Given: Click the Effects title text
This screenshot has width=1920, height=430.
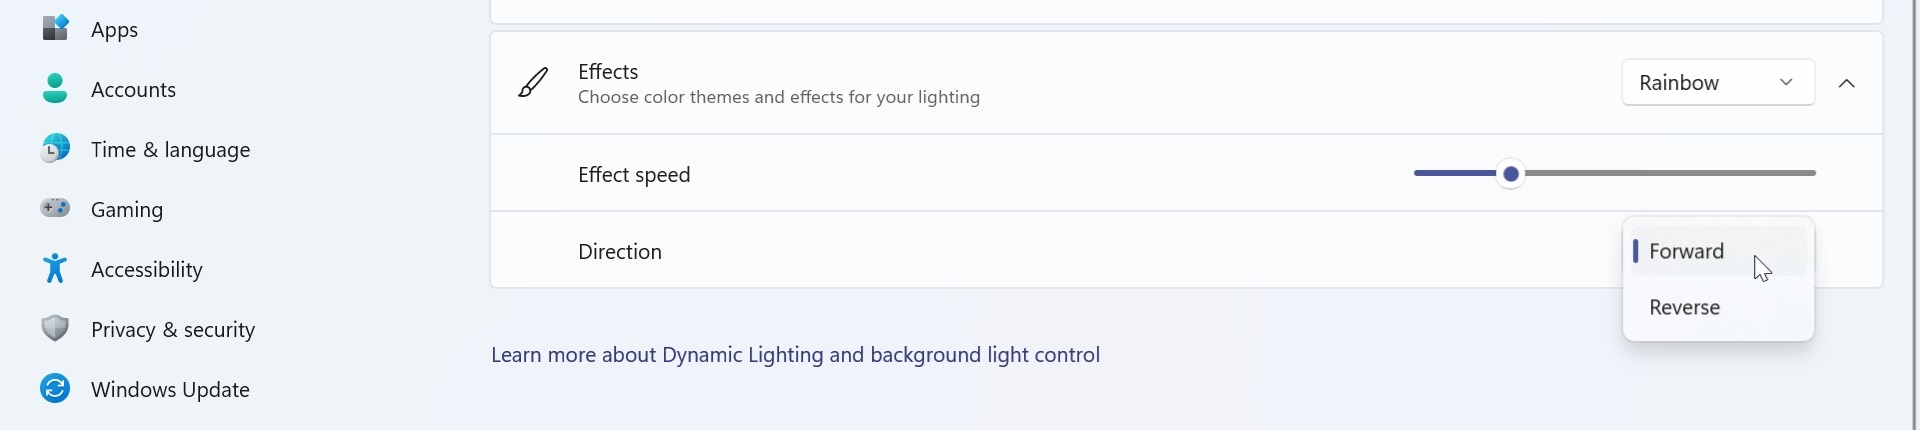Looking at the screenshot, I should pos(608,72).
